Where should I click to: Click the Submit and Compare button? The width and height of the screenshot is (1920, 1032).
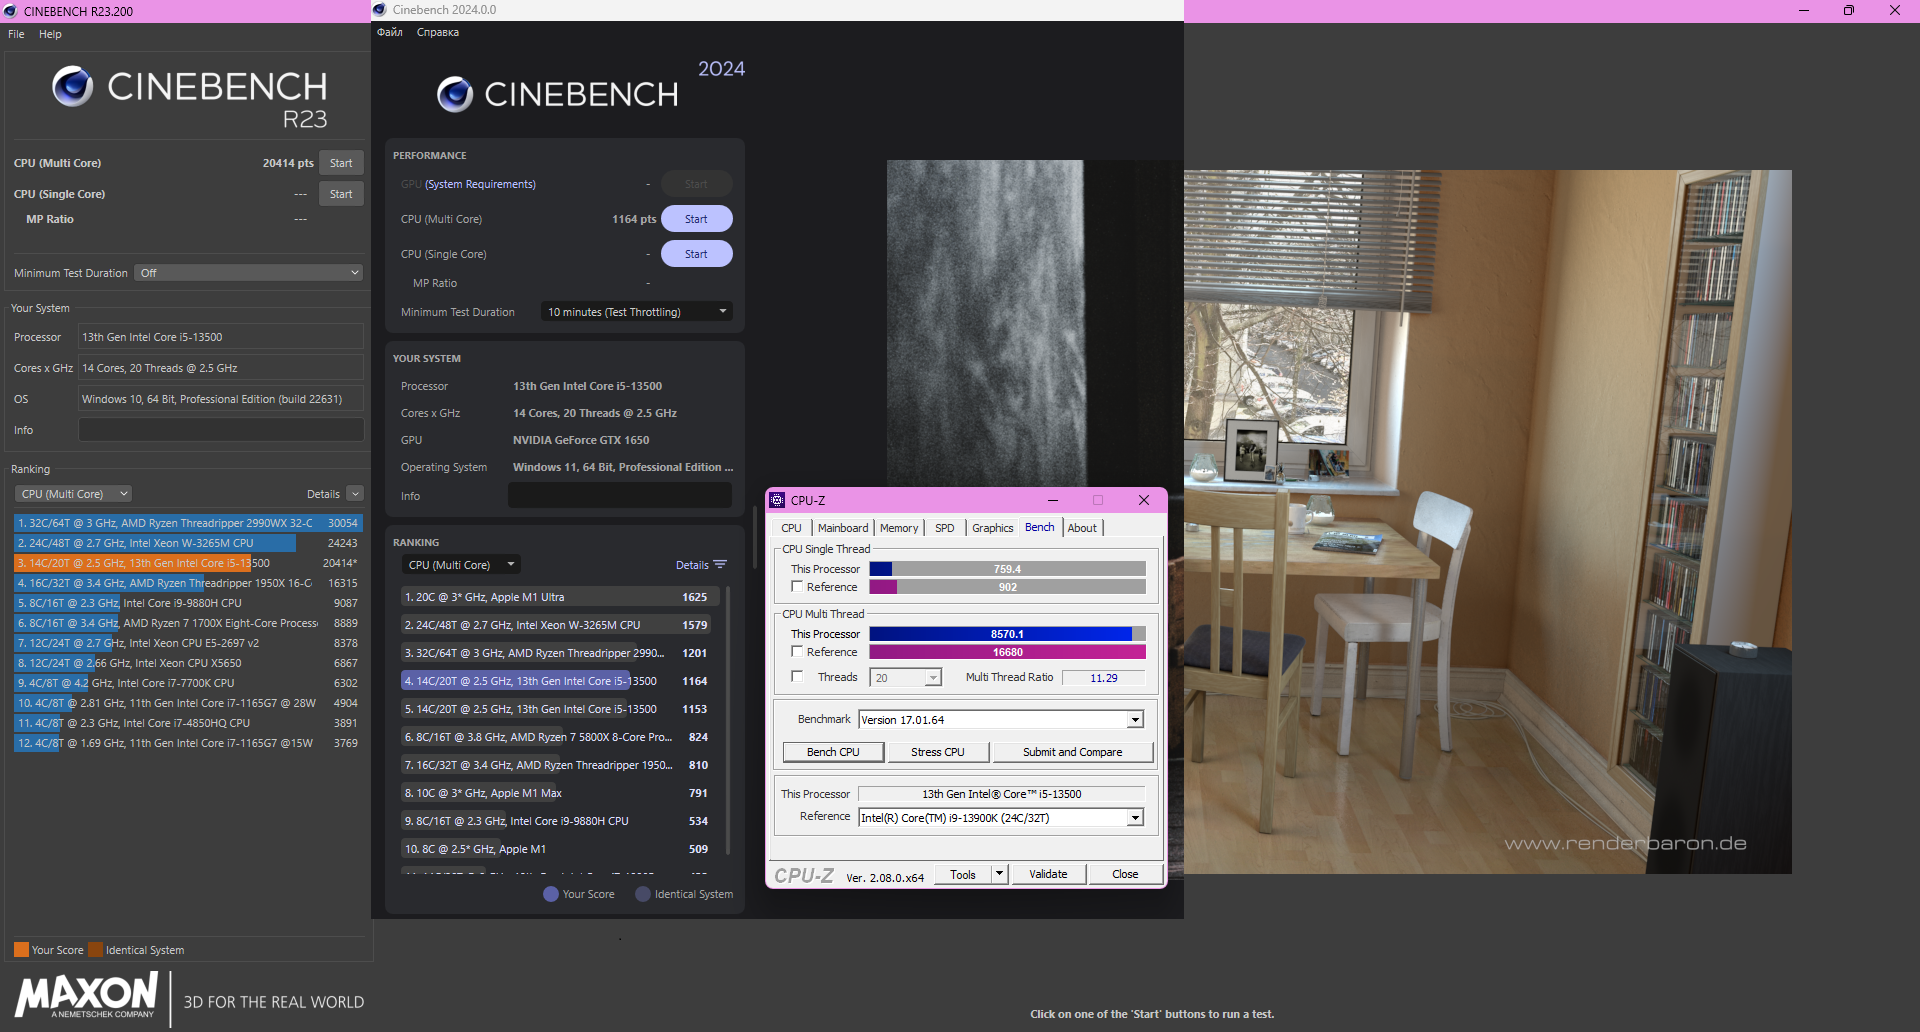1072,752
